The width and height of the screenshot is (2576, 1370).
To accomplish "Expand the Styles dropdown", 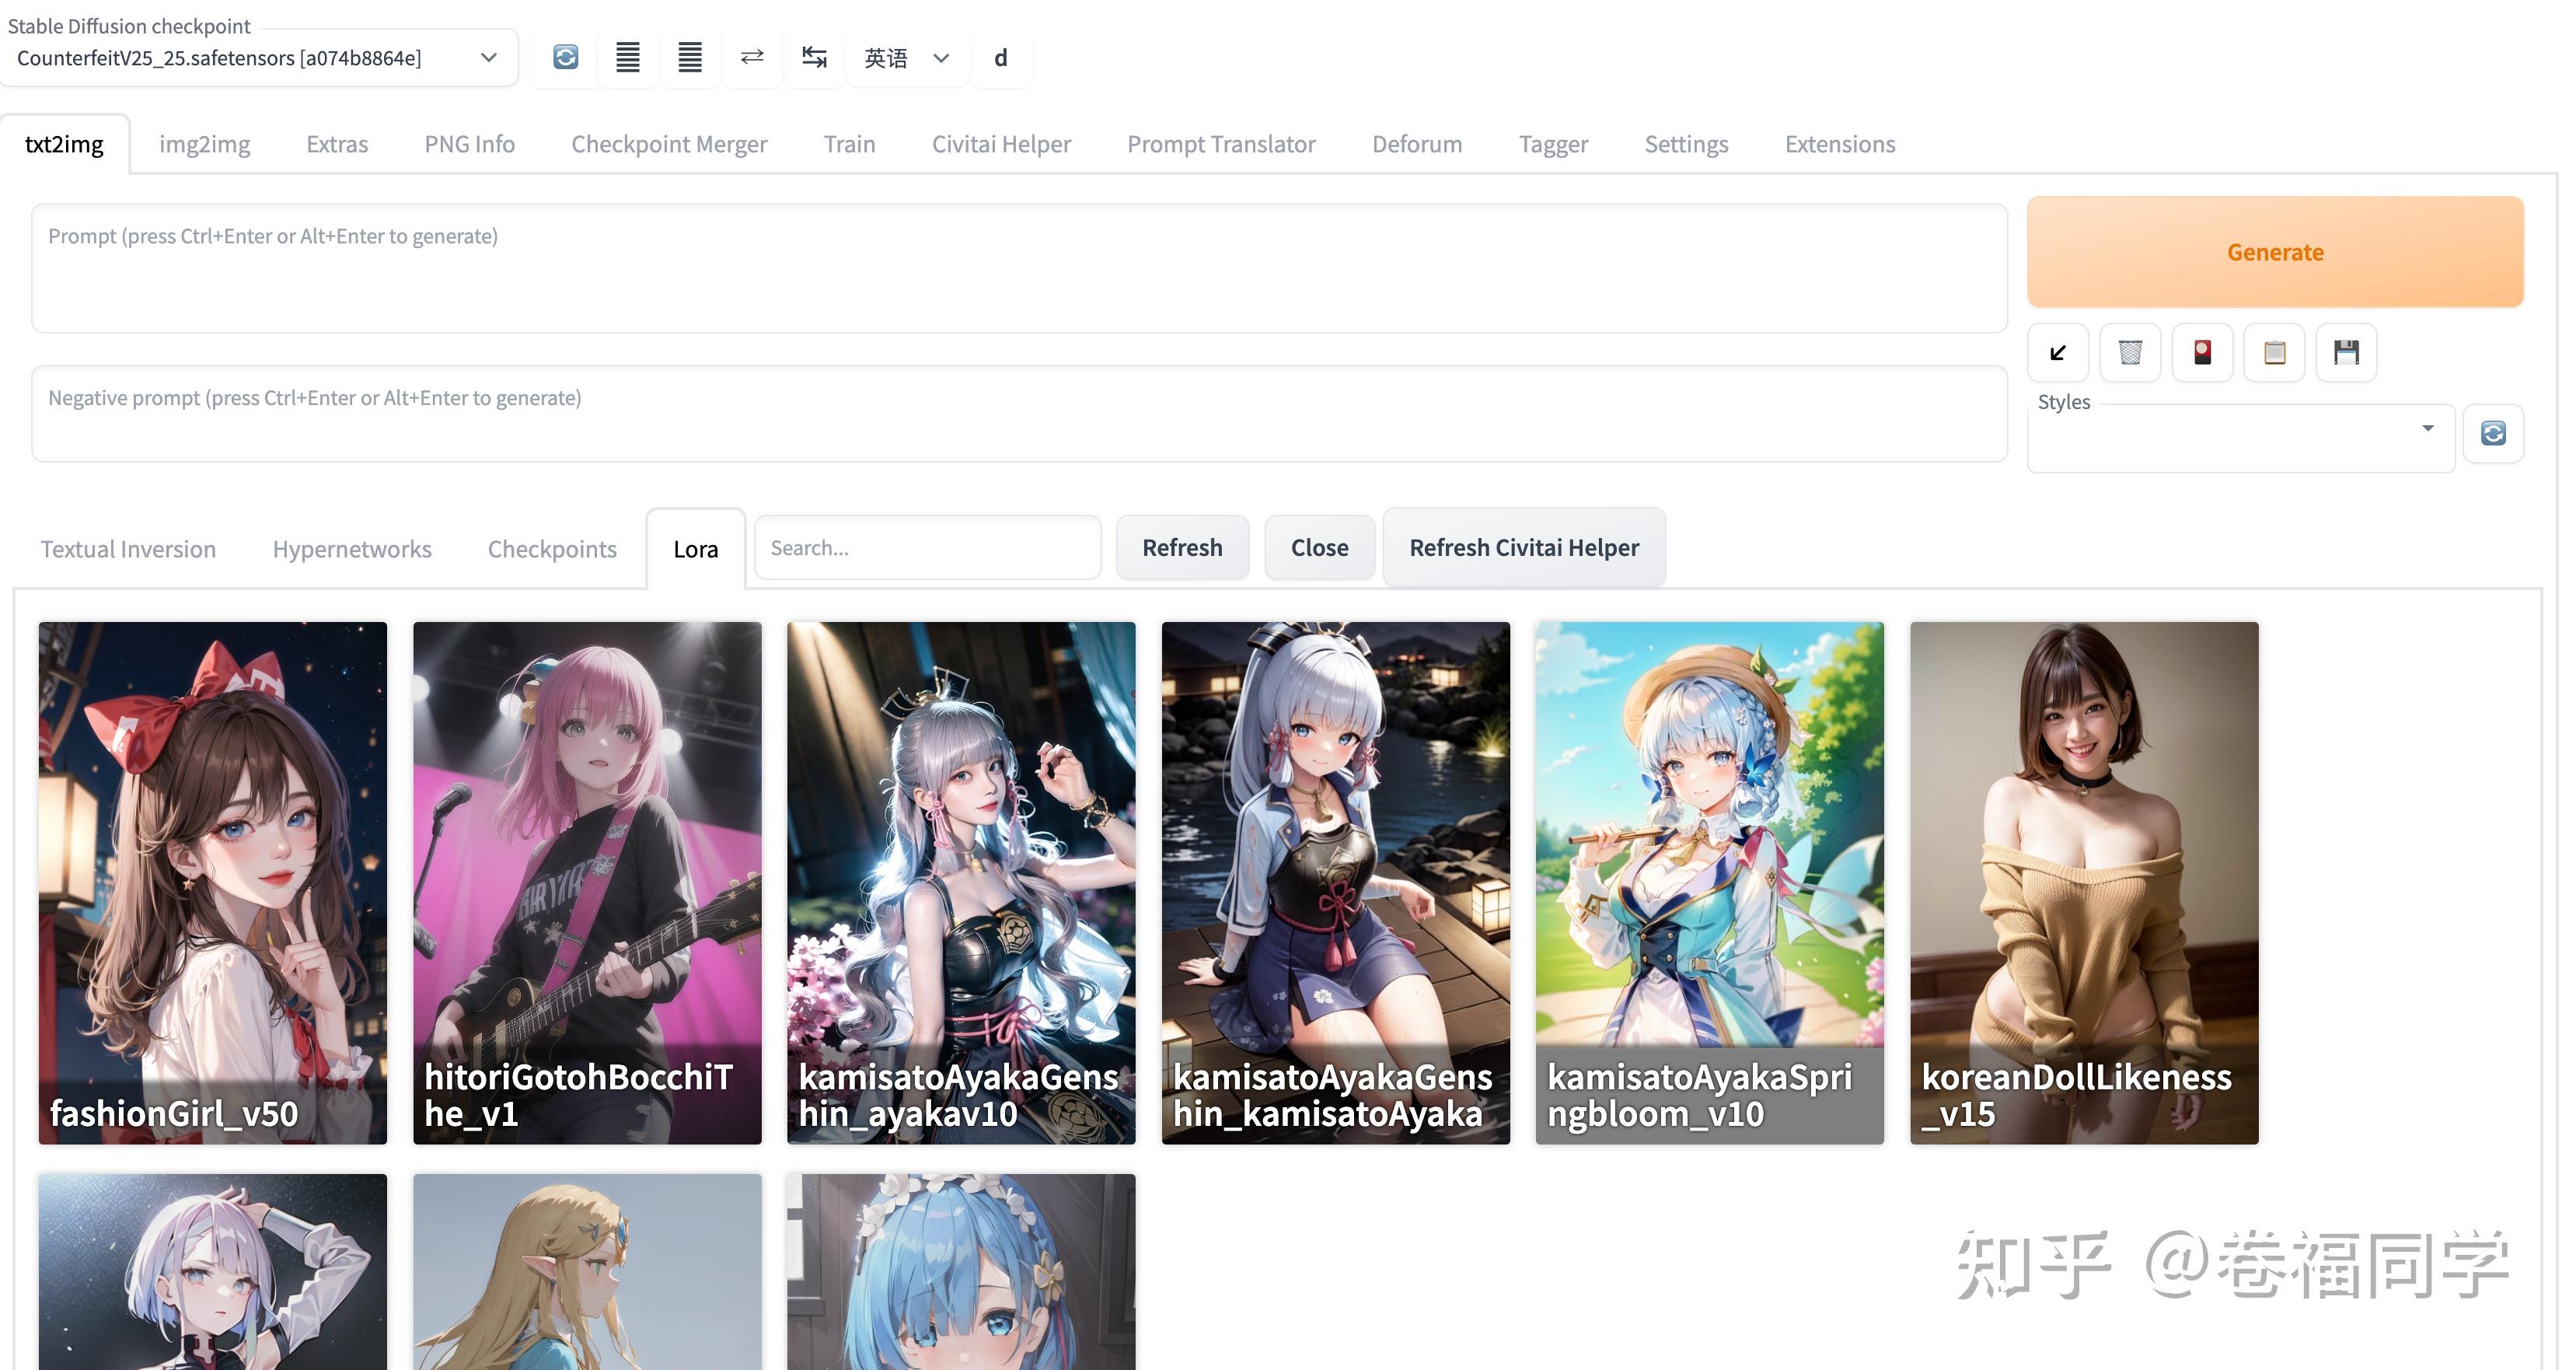I will [x=2427, y=430].
